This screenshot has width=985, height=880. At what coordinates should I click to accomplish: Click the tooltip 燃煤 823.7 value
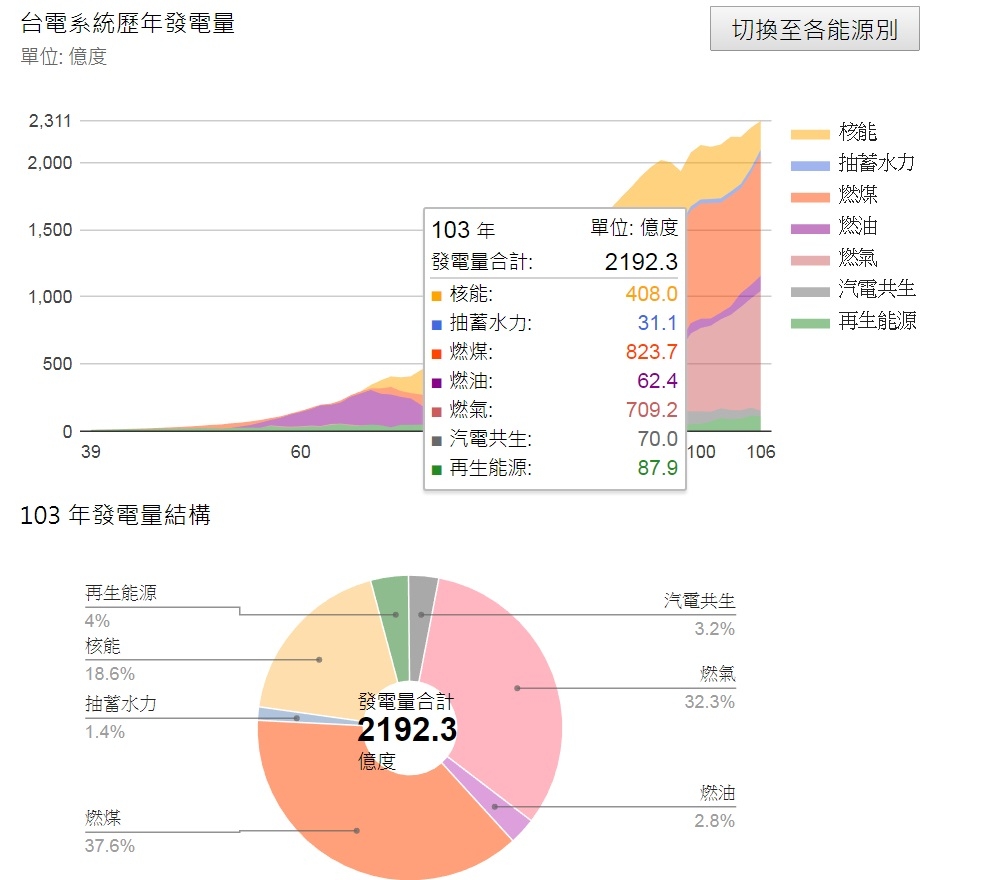pos(651,352)
